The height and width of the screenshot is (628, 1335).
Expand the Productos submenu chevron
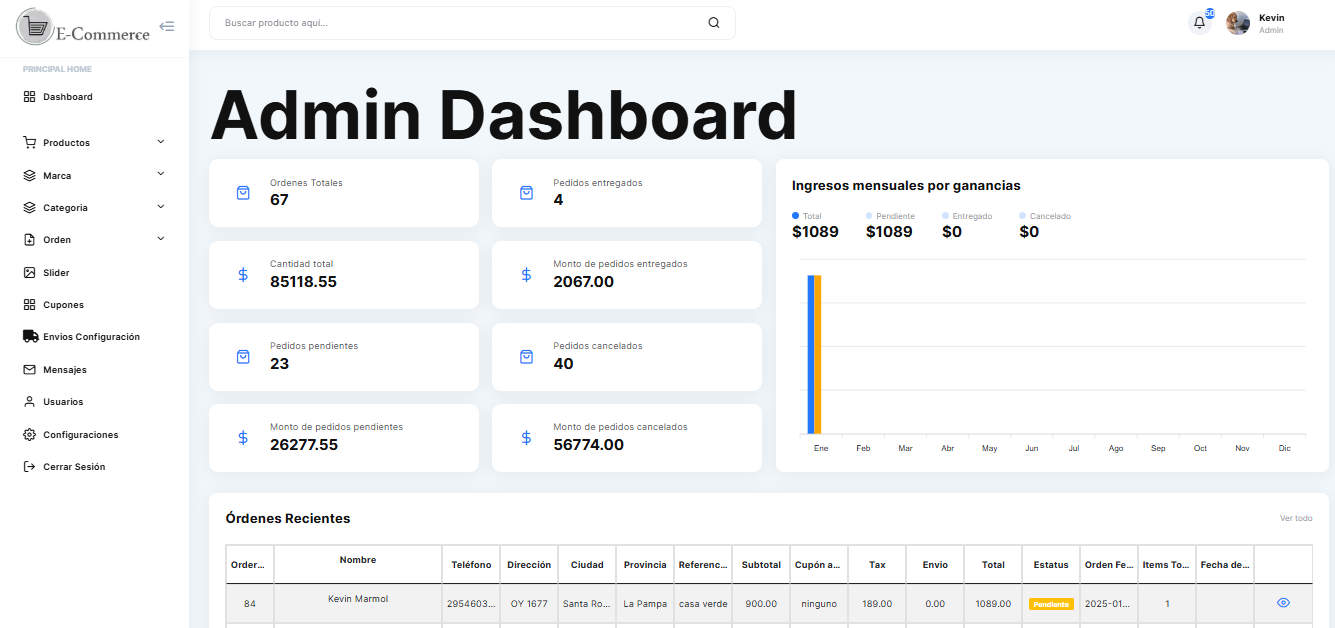point(161,142)
